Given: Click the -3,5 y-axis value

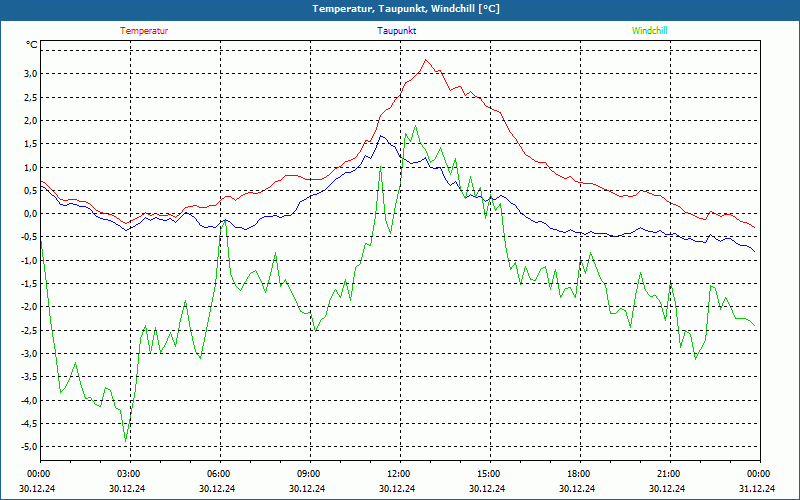Looking at the screenshot, I should click(30, 377).
